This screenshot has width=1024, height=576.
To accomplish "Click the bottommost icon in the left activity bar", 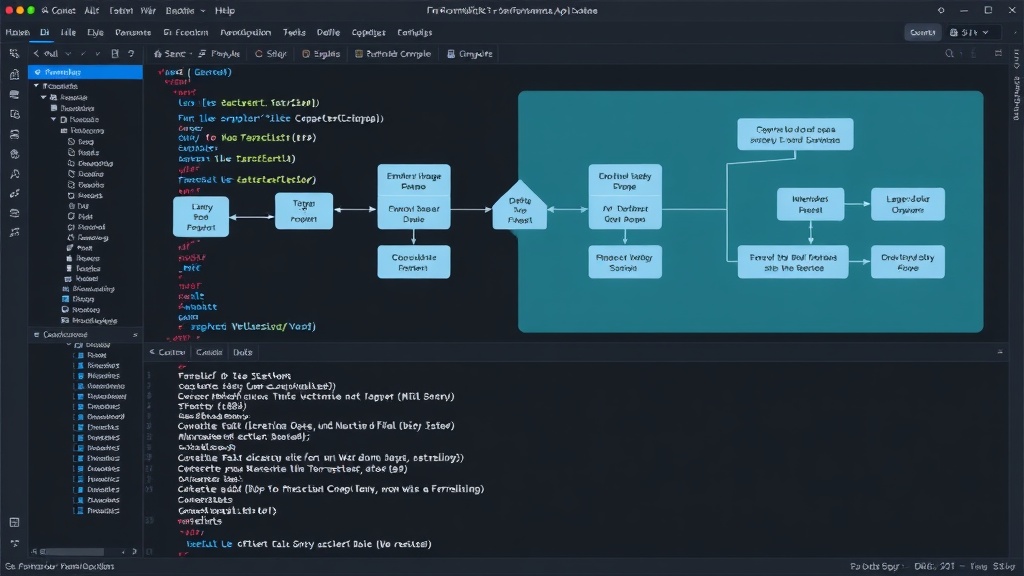I will (14, 543).
